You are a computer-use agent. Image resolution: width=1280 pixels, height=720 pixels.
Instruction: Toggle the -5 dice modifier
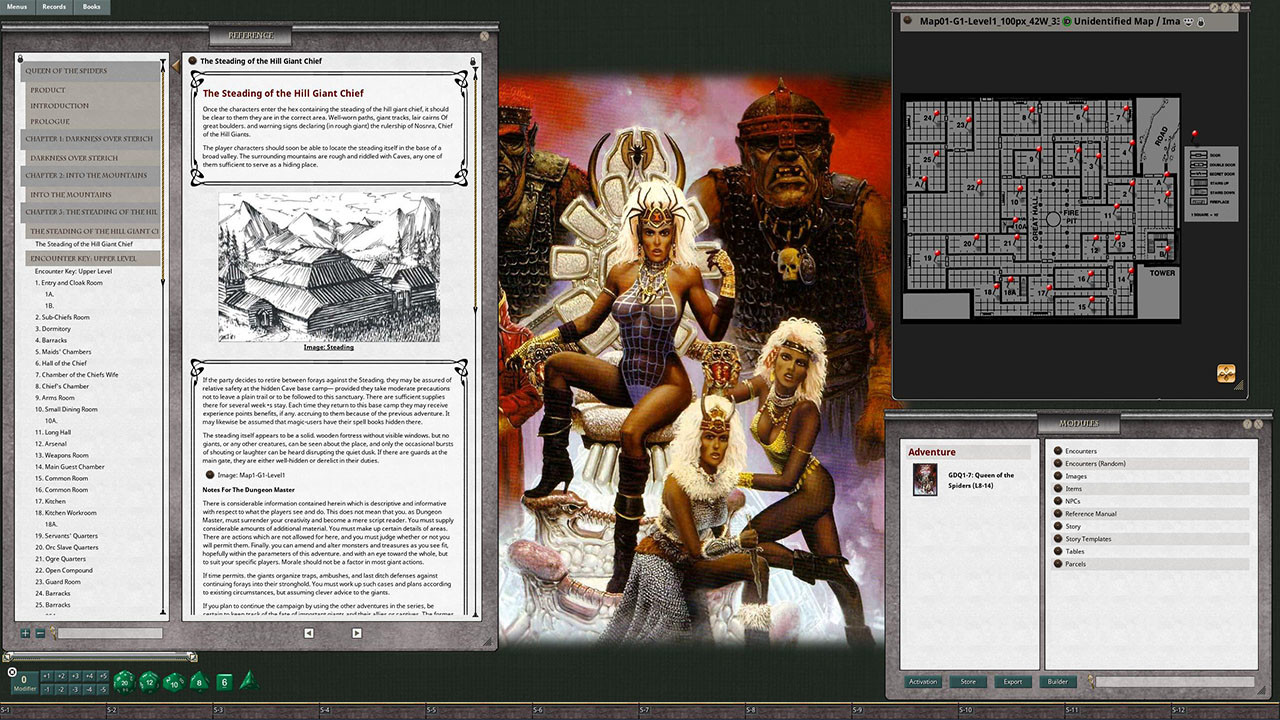coord(103,690)
